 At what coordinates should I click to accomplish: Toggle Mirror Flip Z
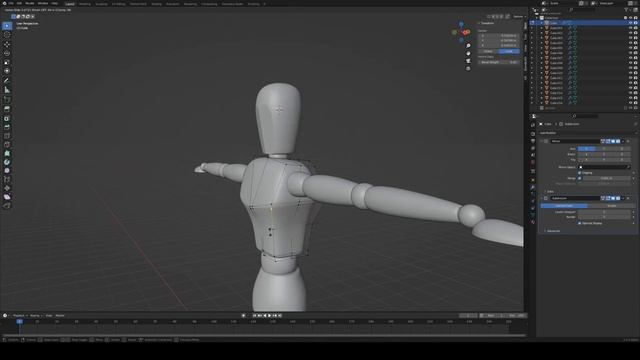[622, 160]
